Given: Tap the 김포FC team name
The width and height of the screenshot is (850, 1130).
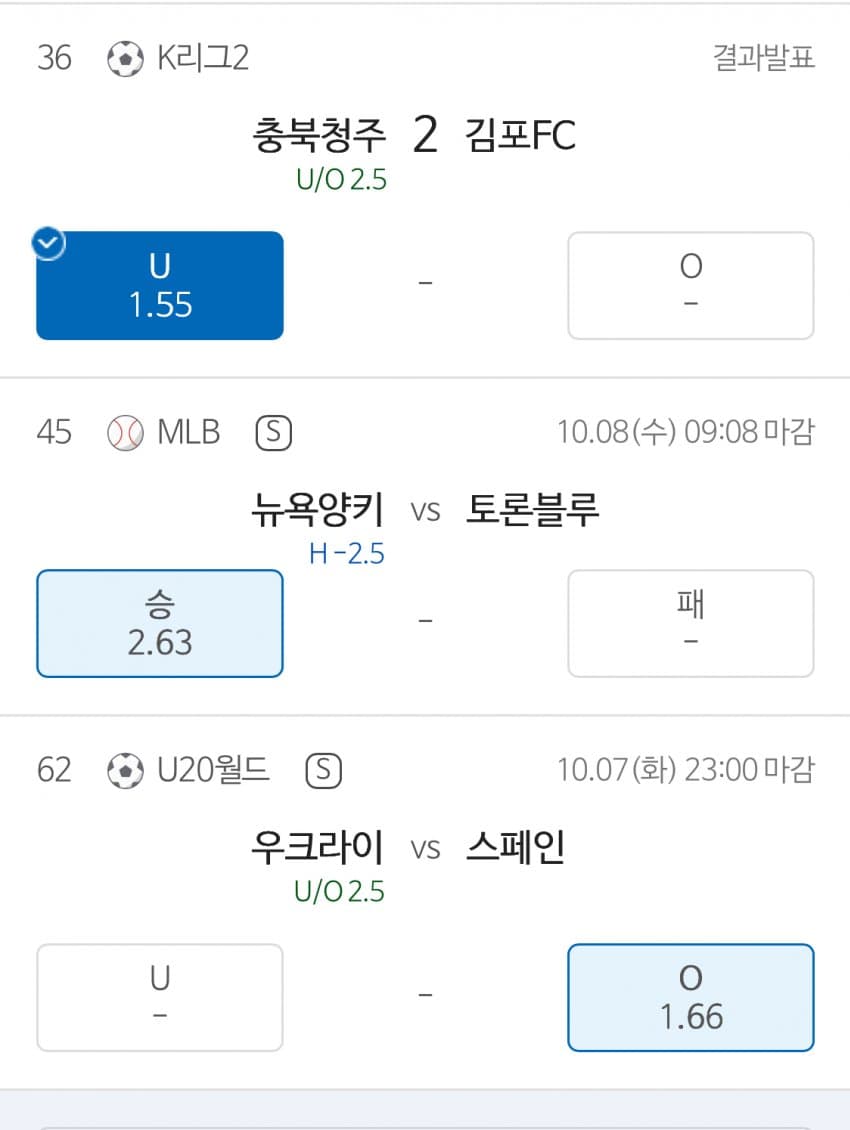Looking at the screenshot, I should (521, 136).
